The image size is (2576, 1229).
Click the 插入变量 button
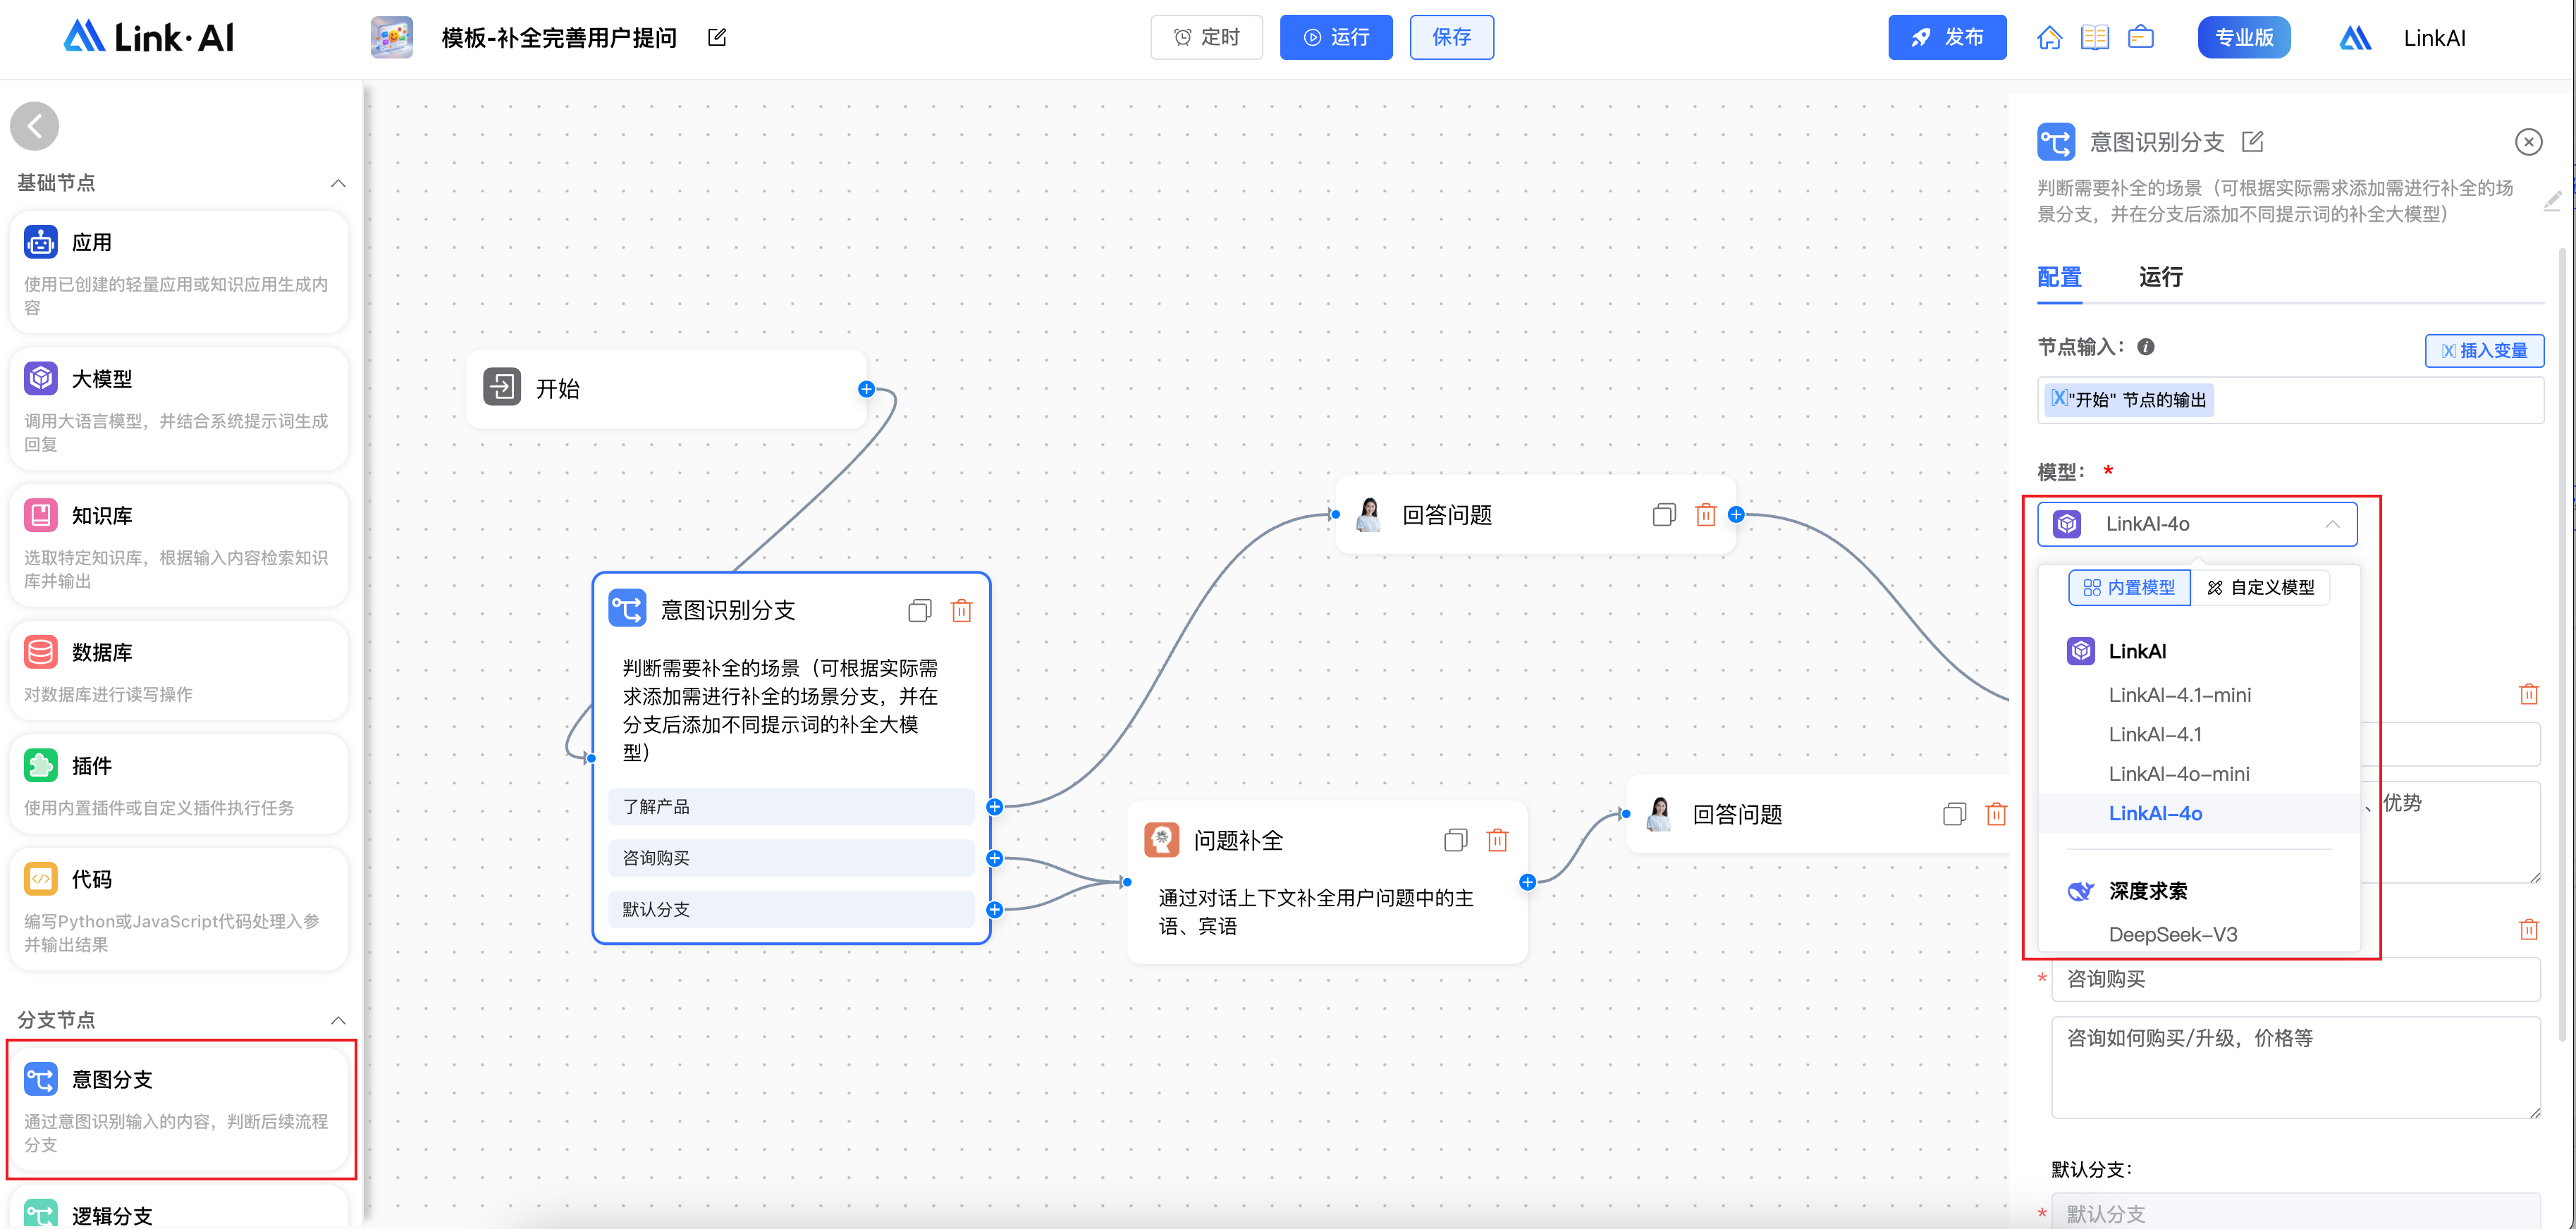[2484, 350]
